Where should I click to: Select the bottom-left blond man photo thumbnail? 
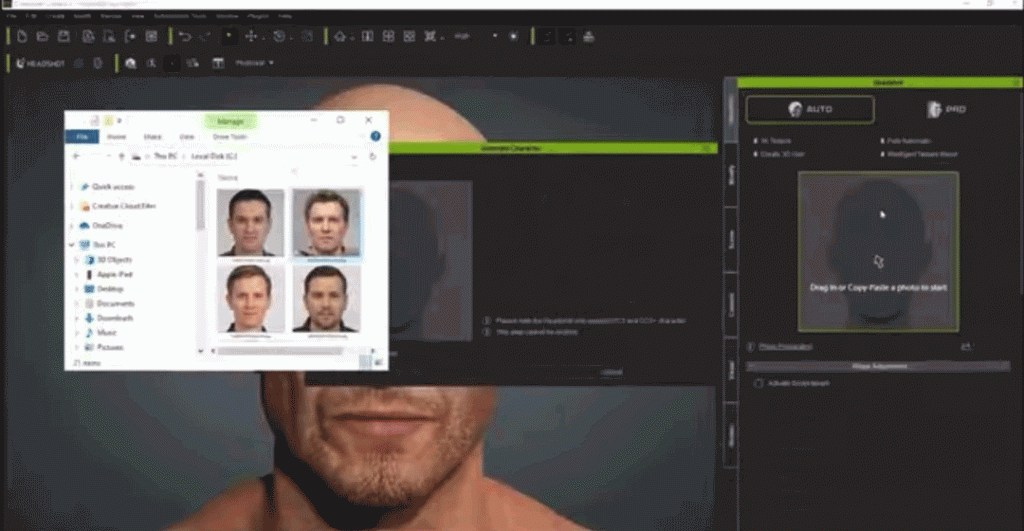click(x=250, y=298)
